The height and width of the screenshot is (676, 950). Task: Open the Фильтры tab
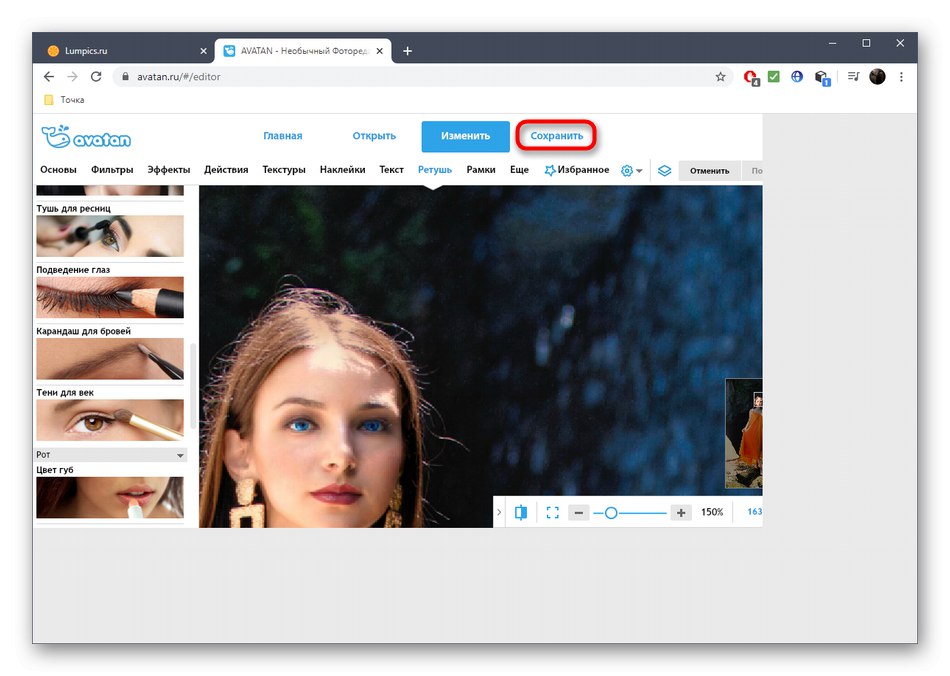pyautogui.click(x=112, y=170)
